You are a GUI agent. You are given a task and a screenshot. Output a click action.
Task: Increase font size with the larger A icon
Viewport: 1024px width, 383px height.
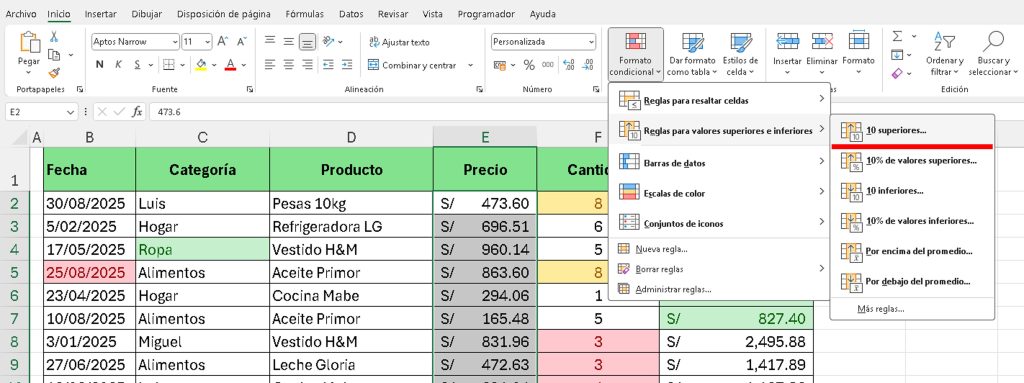point(223,42)
